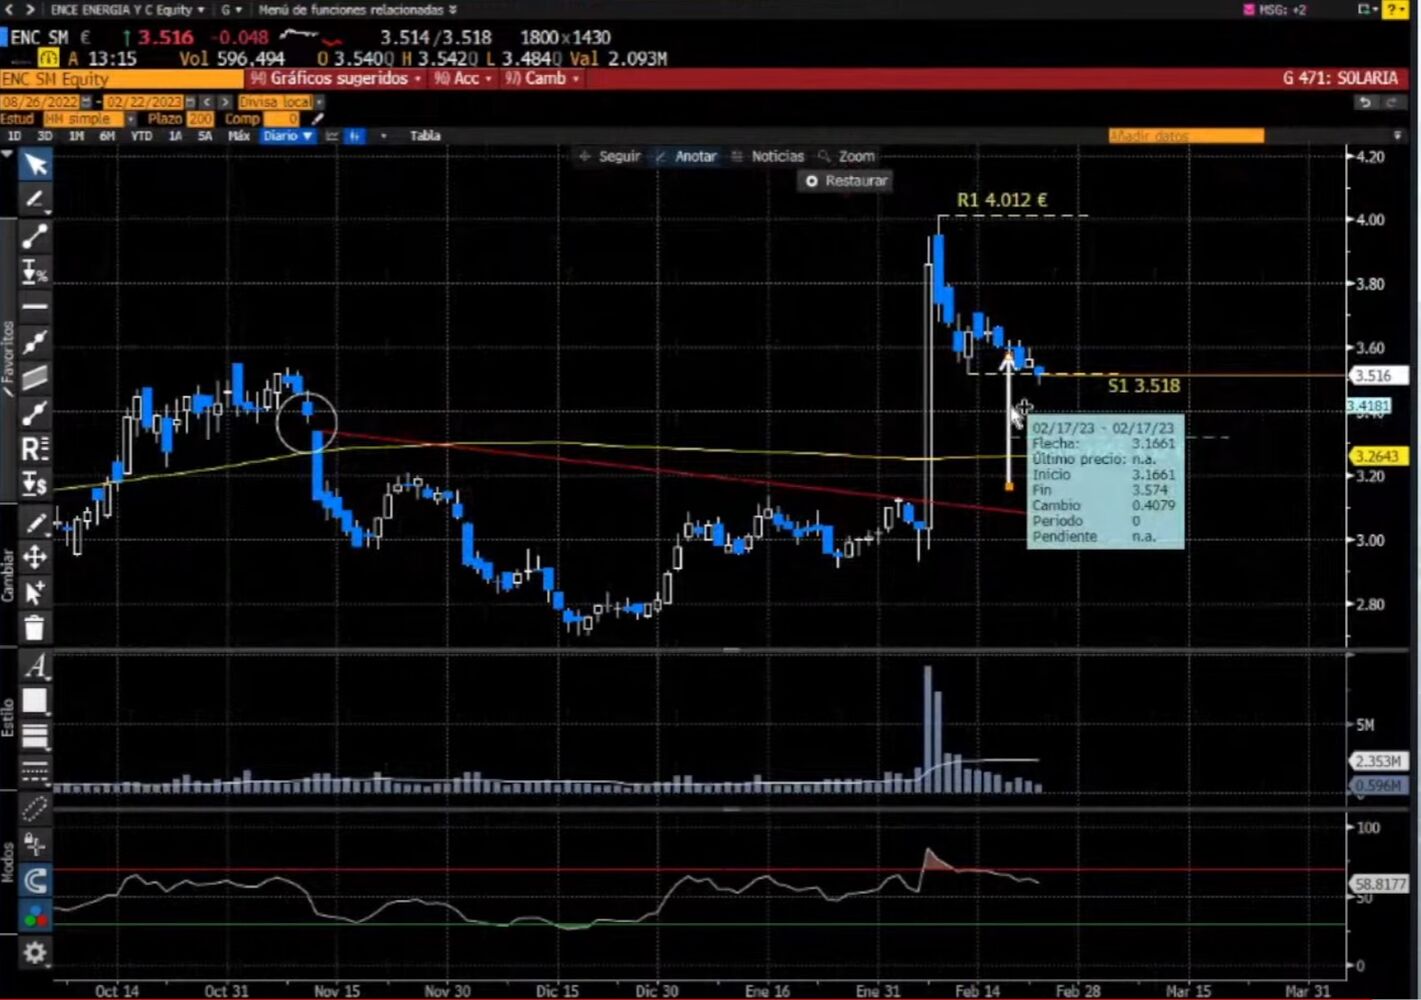
Task: Open the Gráficos sugeridos dropdown
Action: coord(336,78)
